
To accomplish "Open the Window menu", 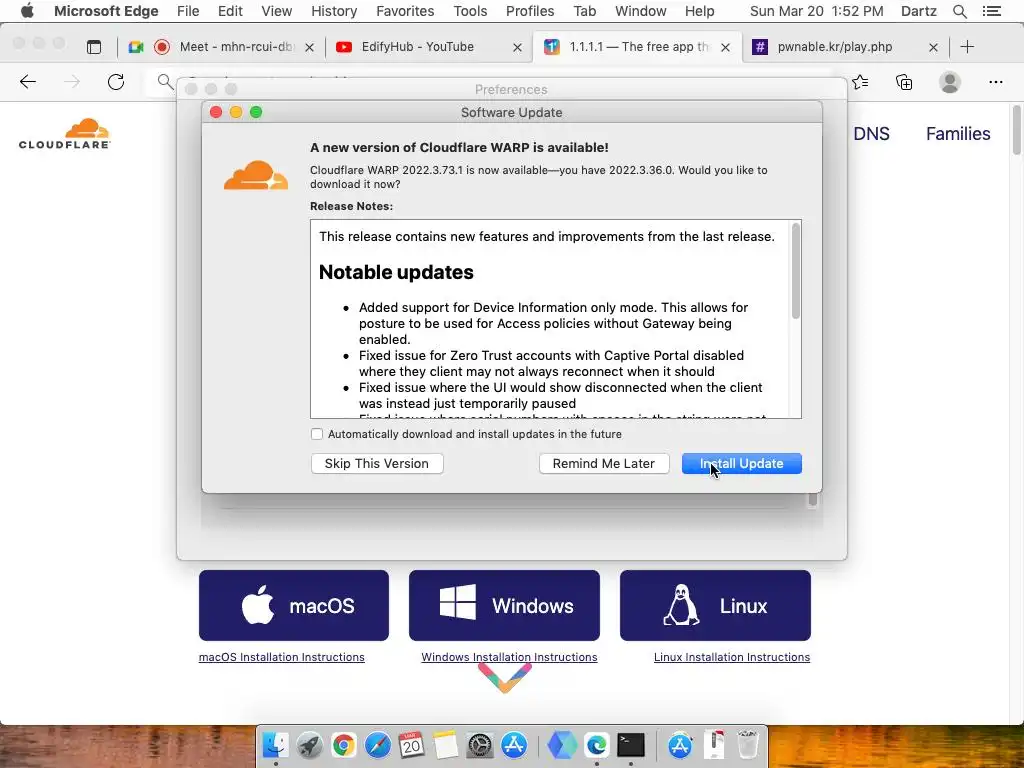I will (x=641, y=11).
